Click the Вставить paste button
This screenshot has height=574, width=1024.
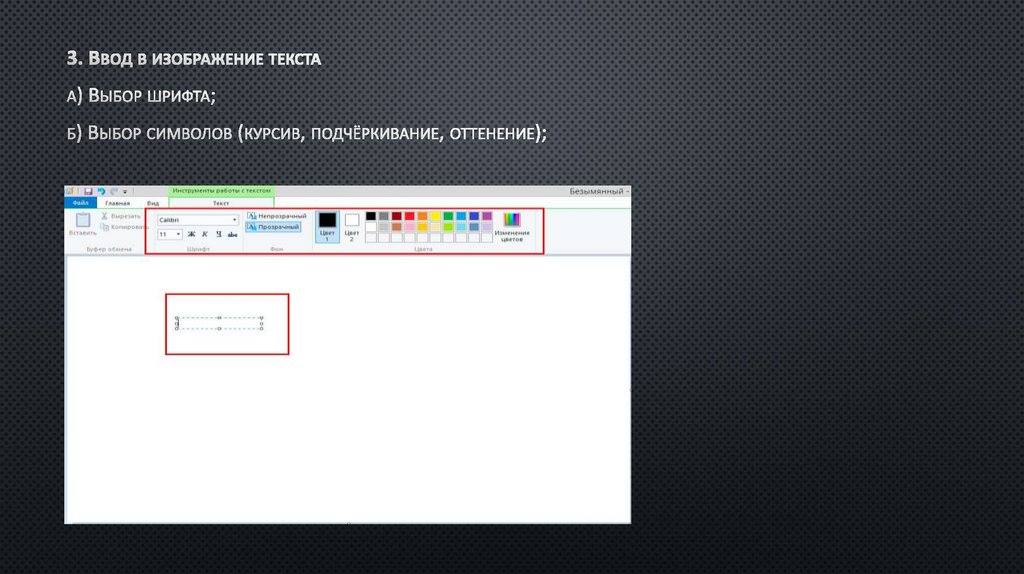pos(83,223)
